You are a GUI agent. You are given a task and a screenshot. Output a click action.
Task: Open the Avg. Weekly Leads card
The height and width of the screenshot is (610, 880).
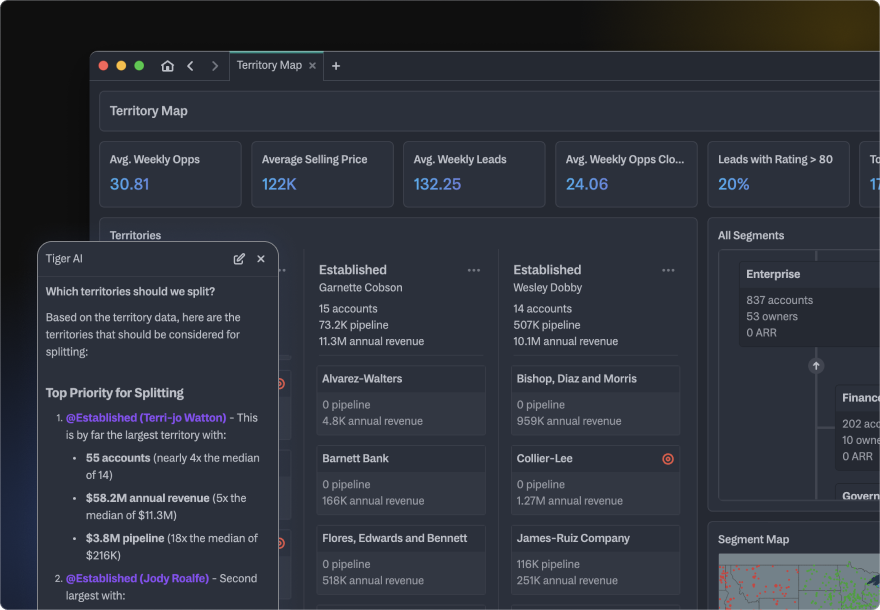coord(474,175)
